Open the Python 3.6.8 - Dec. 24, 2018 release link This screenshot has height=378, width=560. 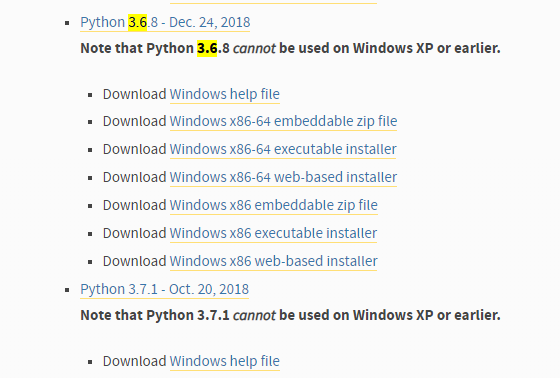click(x=165, y=23)
